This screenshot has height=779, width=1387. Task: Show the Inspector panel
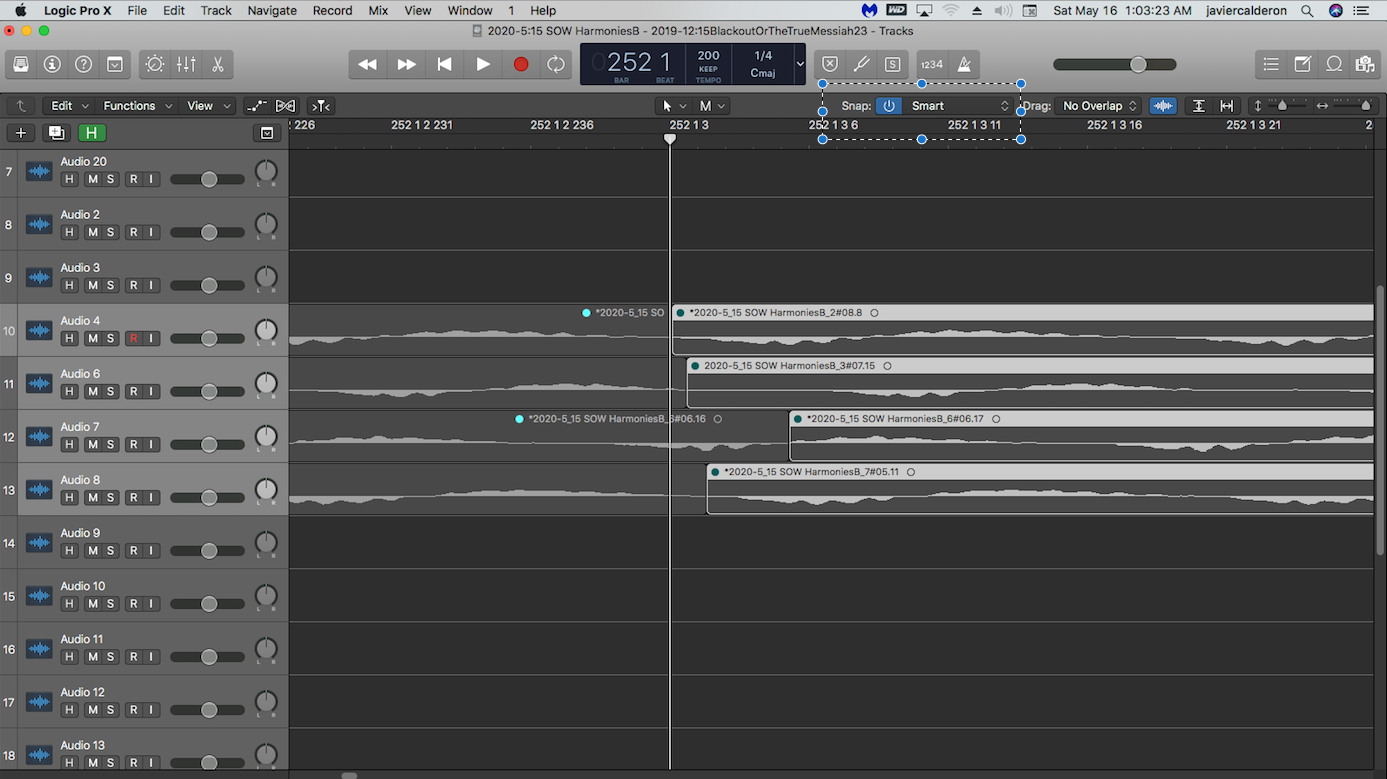[x=52, y=64]
